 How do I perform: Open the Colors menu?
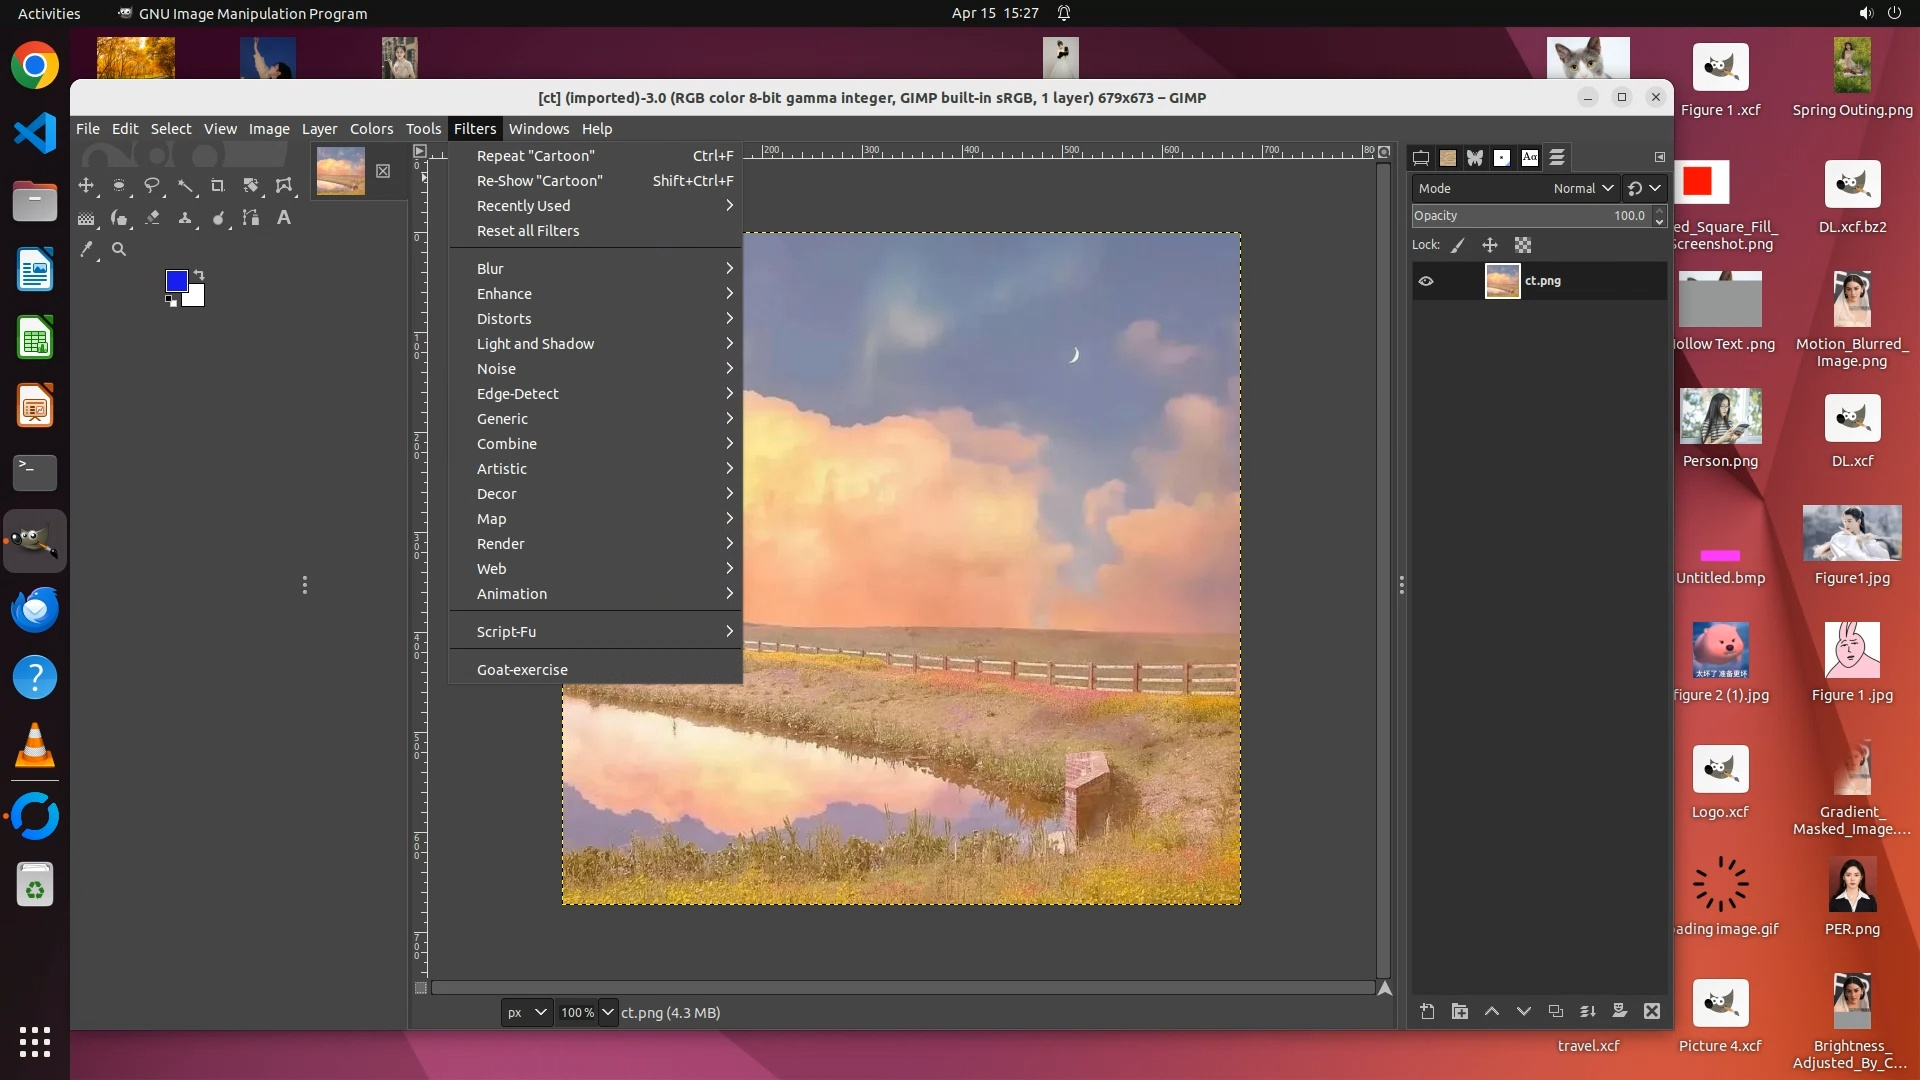pos(371,129)
